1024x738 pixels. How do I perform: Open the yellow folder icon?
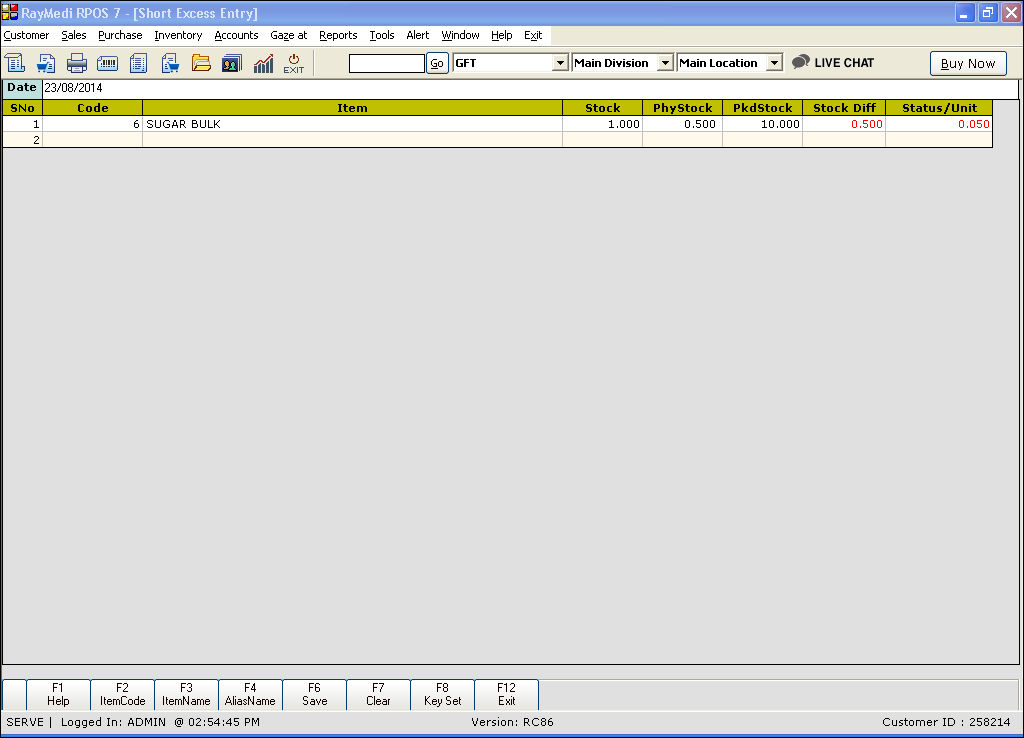[201, 63]
